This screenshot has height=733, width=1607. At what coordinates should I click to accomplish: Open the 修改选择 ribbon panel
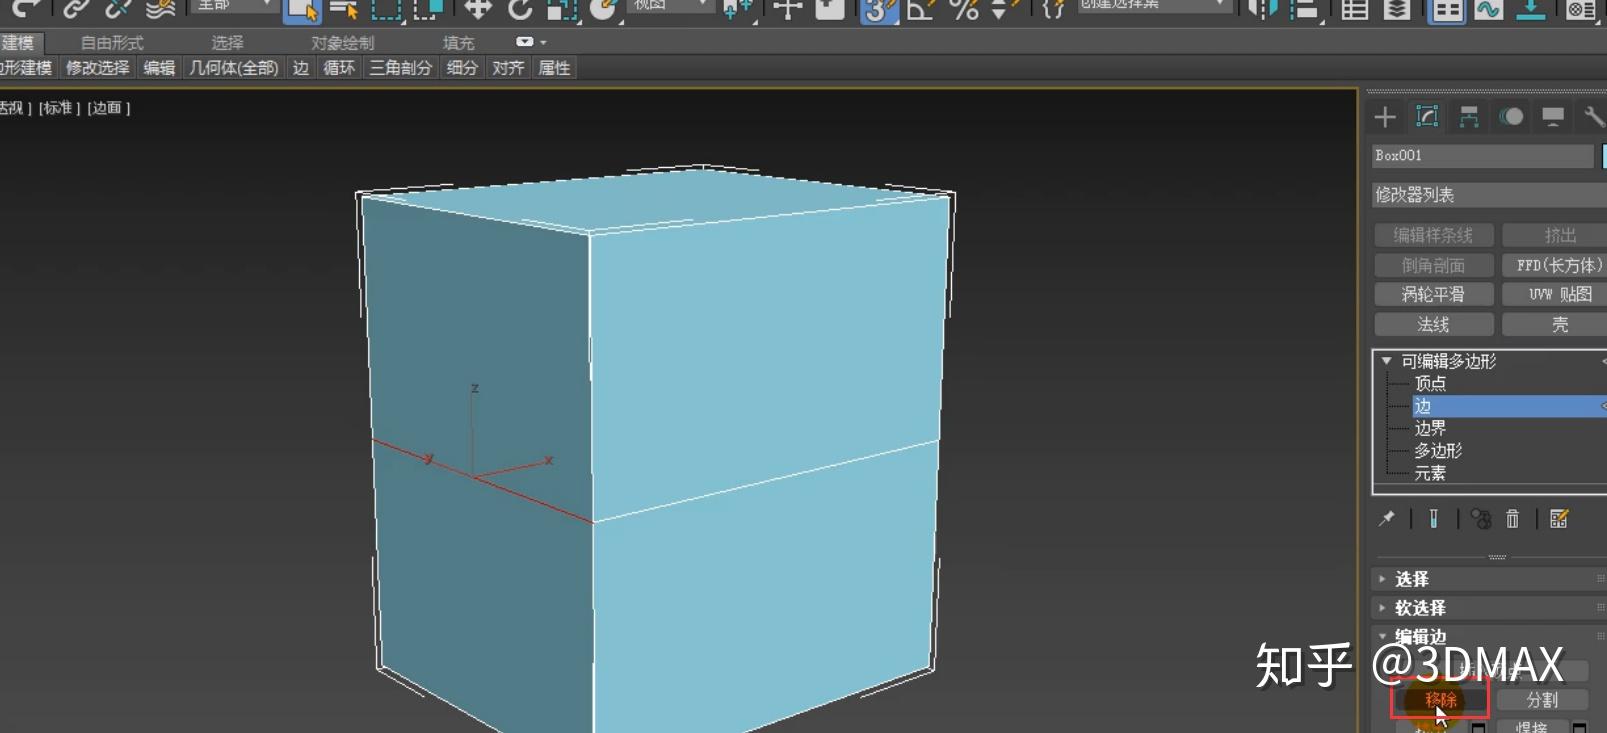pos(98,68)
